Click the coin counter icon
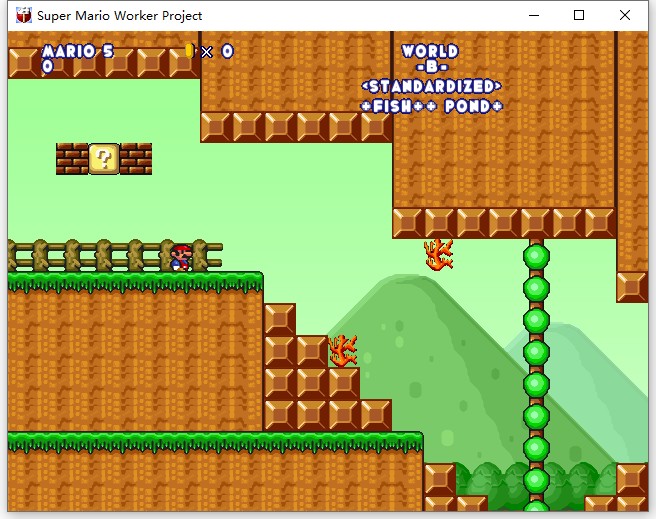Screen dimensions: 656x519 (190, 51)
